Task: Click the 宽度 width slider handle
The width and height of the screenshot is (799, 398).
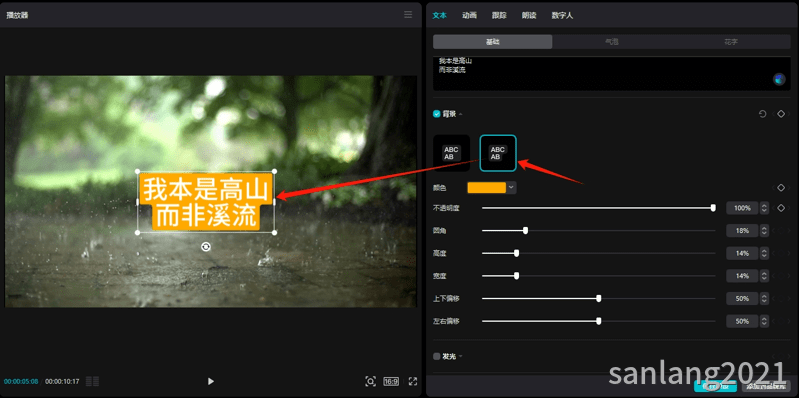Action: click(516, 276)
